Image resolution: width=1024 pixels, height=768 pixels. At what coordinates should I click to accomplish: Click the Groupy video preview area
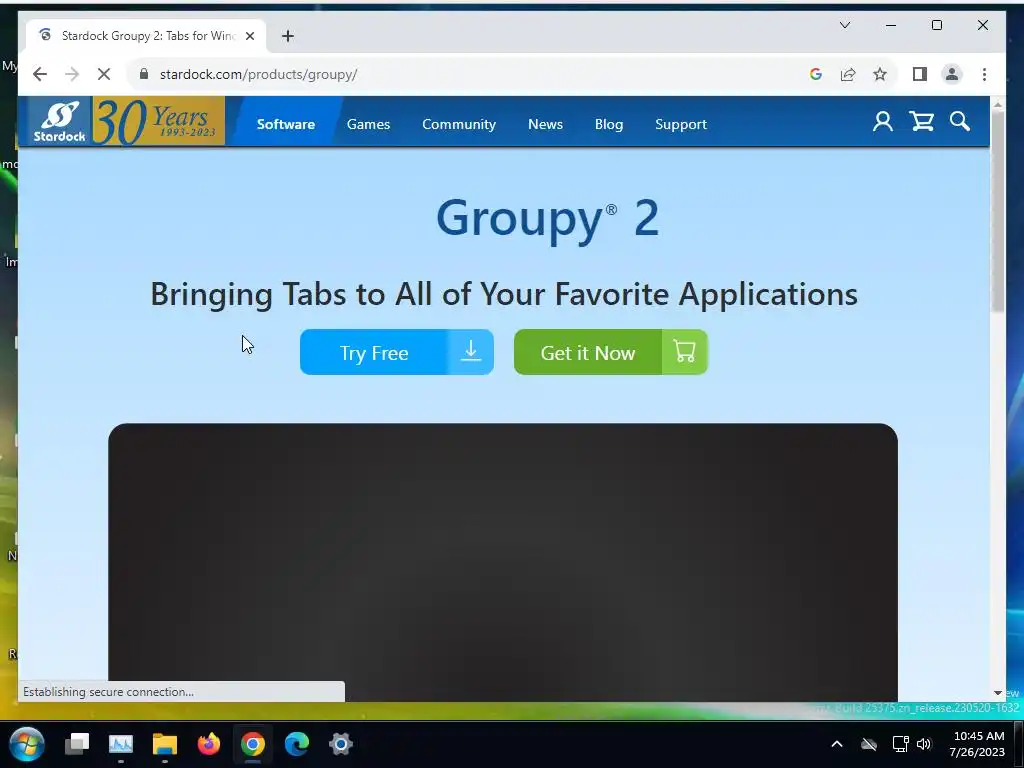tap(503, 563)
